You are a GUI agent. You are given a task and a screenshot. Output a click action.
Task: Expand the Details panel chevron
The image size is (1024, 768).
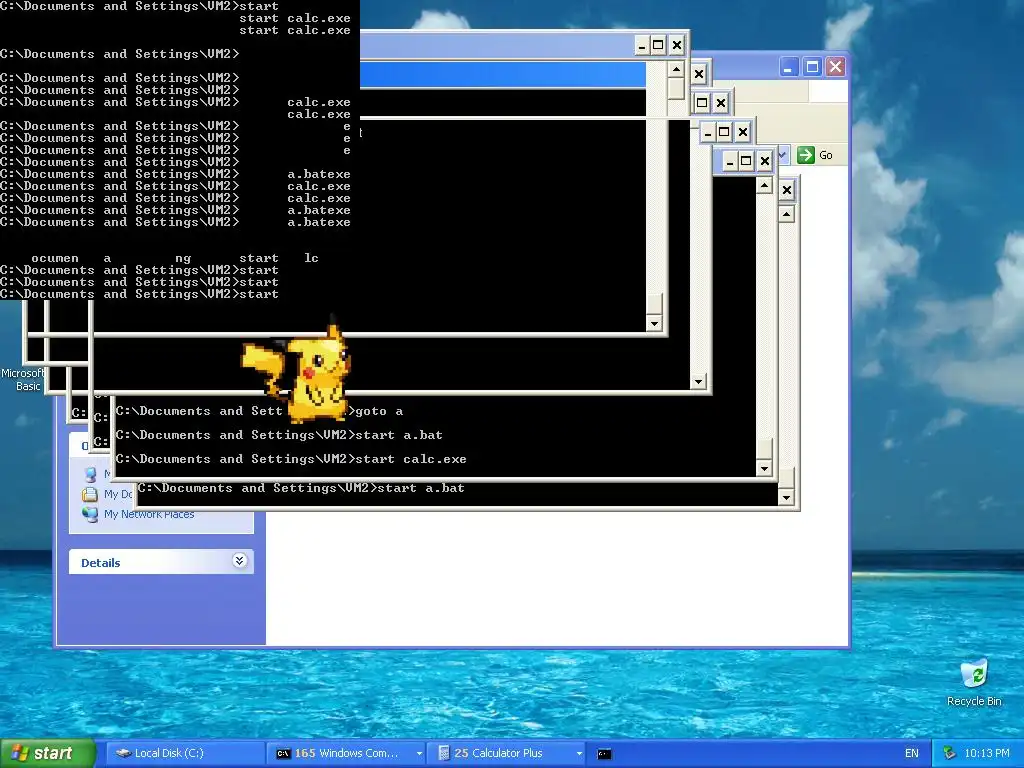tap(240, 560)
